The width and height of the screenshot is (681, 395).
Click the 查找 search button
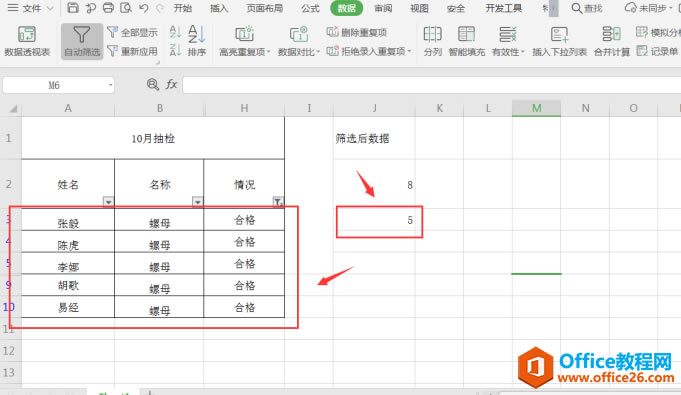tap(587, 8)
